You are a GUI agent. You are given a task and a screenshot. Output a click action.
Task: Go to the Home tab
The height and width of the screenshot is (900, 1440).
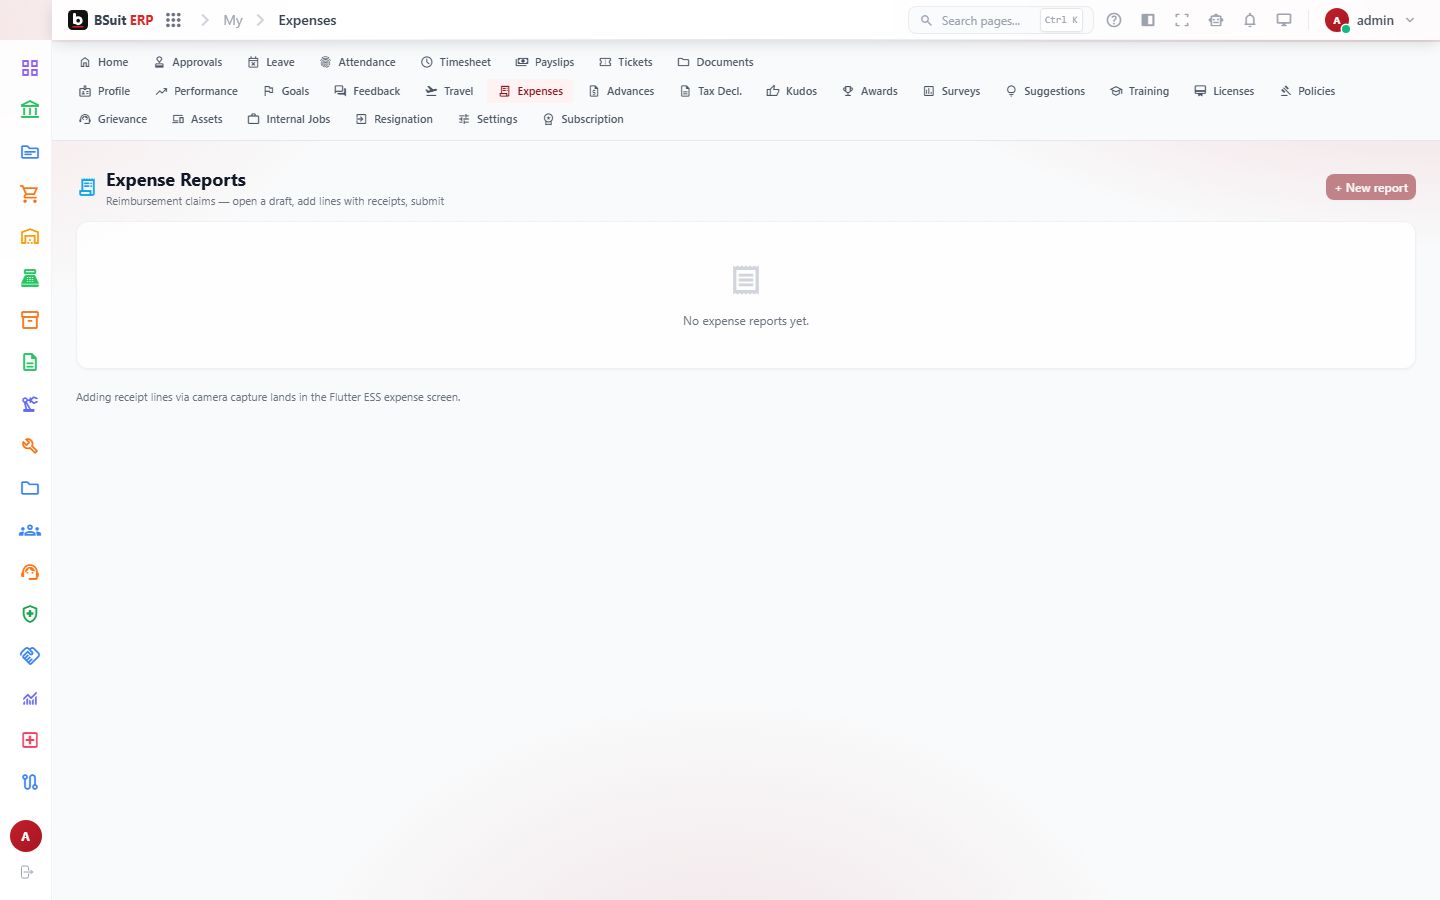pyautogui.click(x=104, y=62)
